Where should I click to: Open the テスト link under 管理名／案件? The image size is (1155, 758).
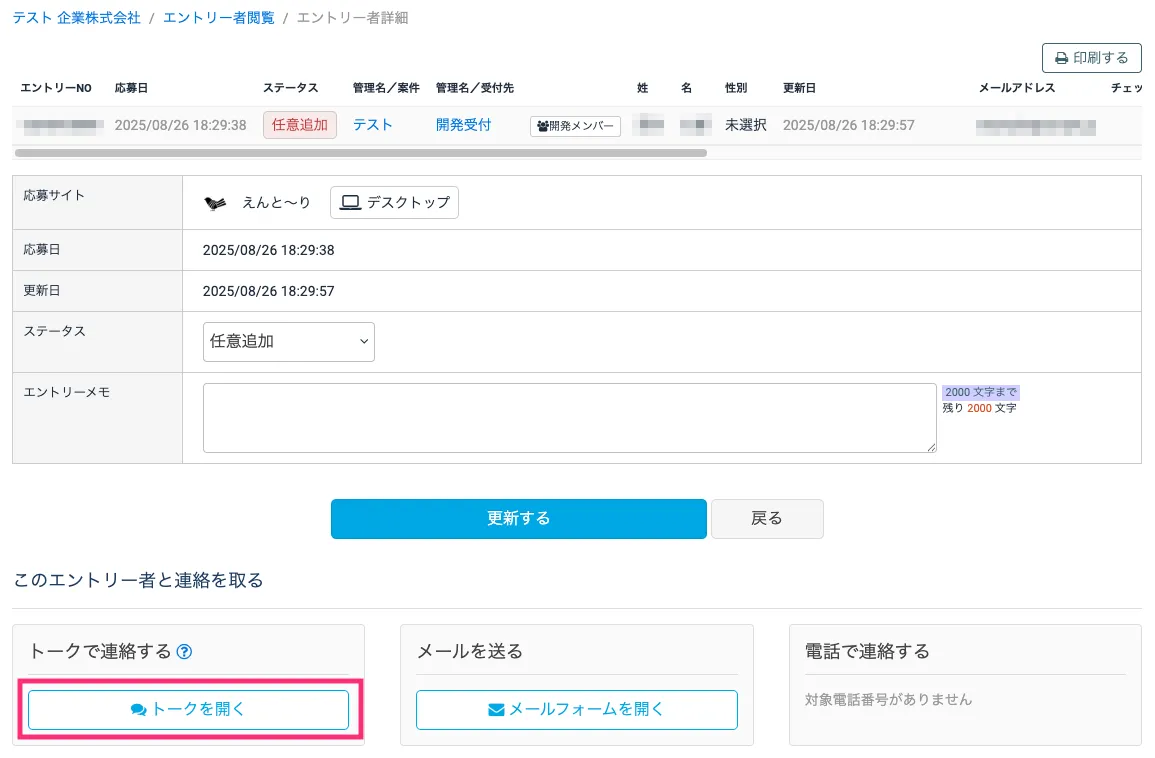tap(372, 125)
